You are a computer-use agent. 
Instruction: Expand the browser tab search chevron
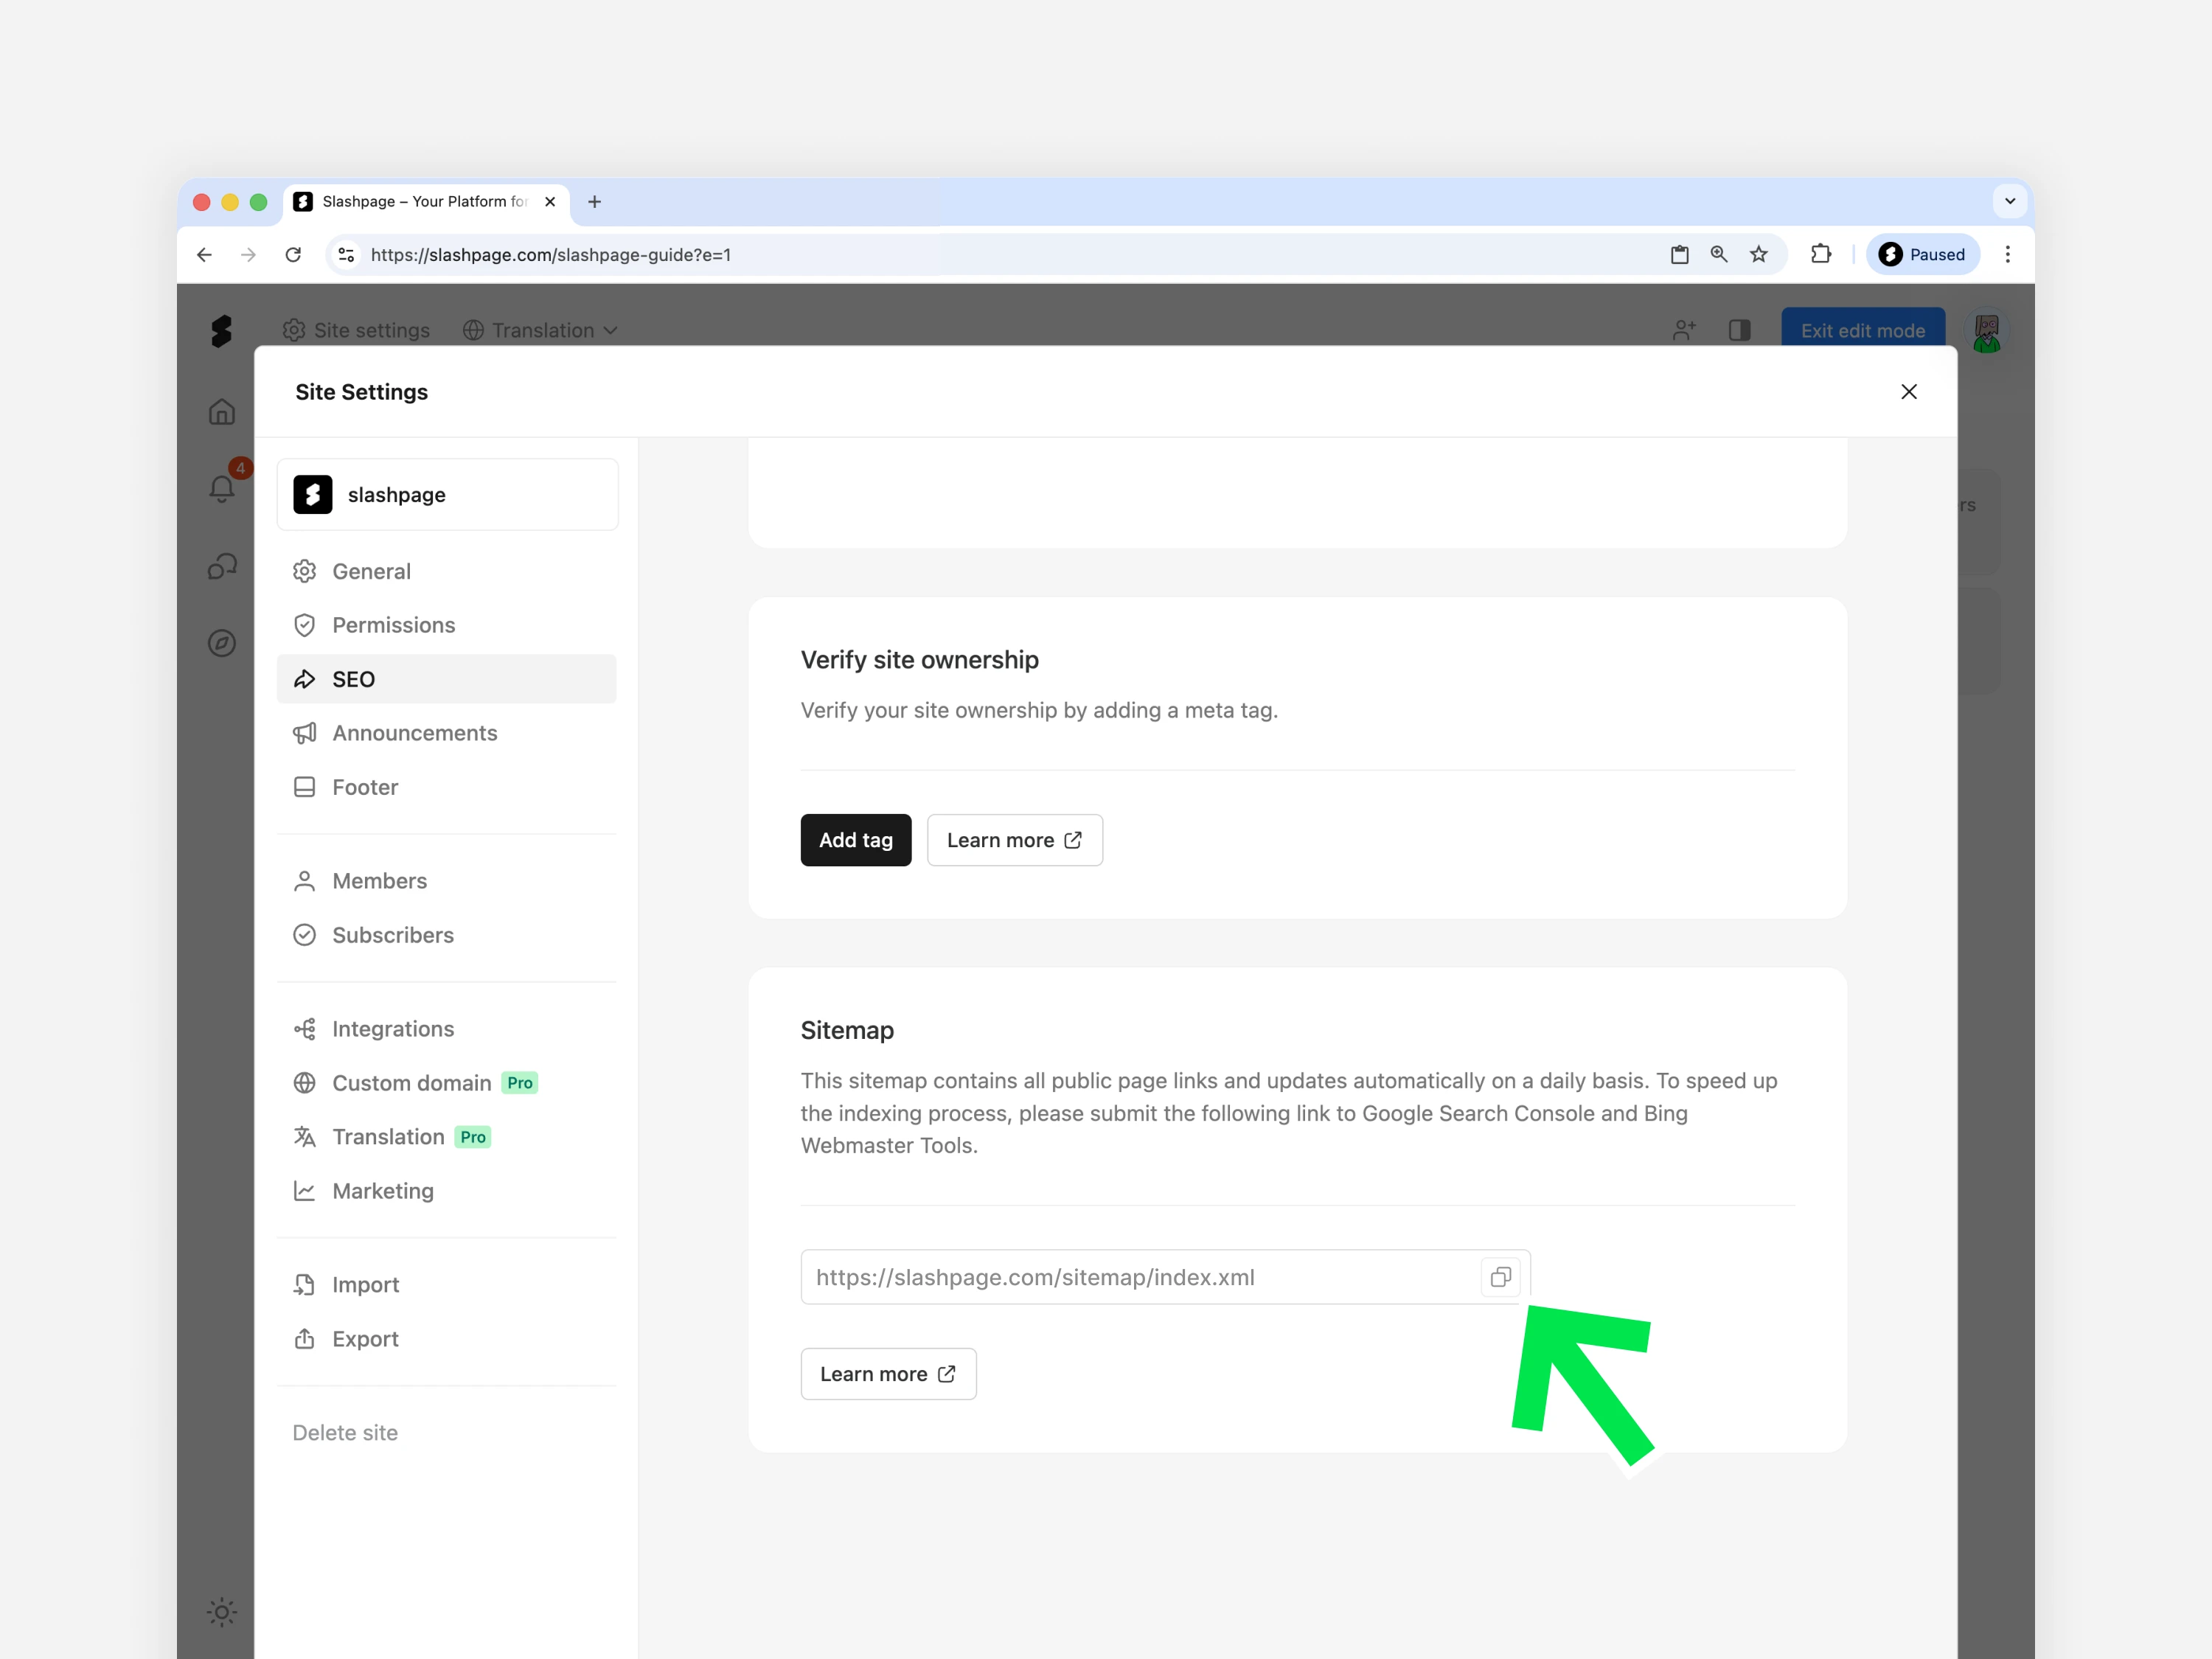2009,202
